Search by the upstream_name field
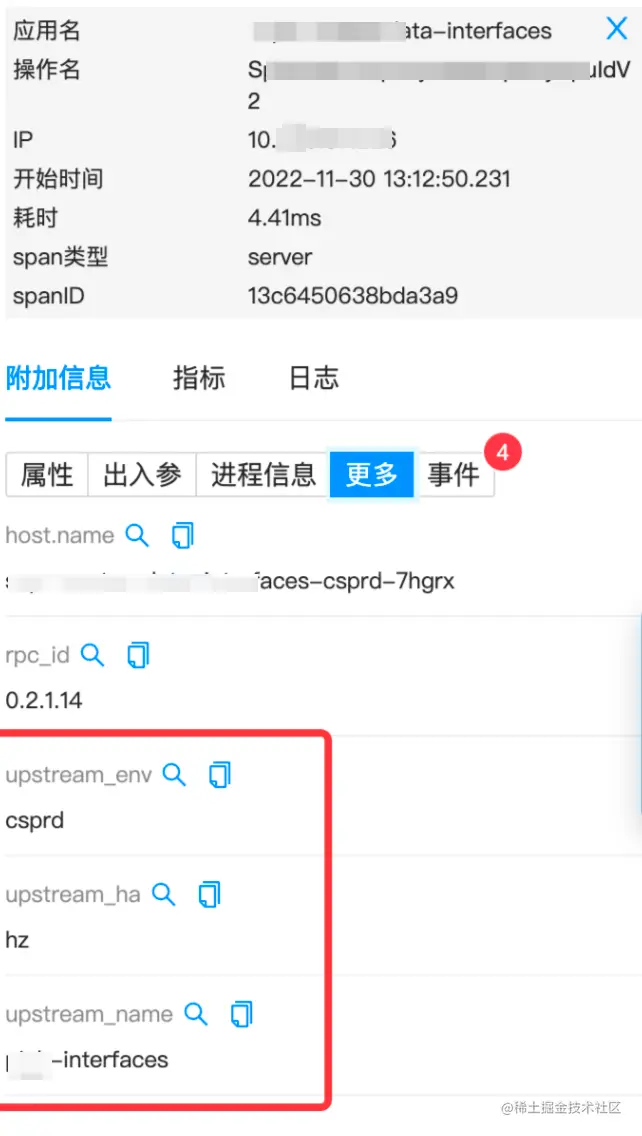Screen dimensions: 642x1136 tap(196, 1014)
